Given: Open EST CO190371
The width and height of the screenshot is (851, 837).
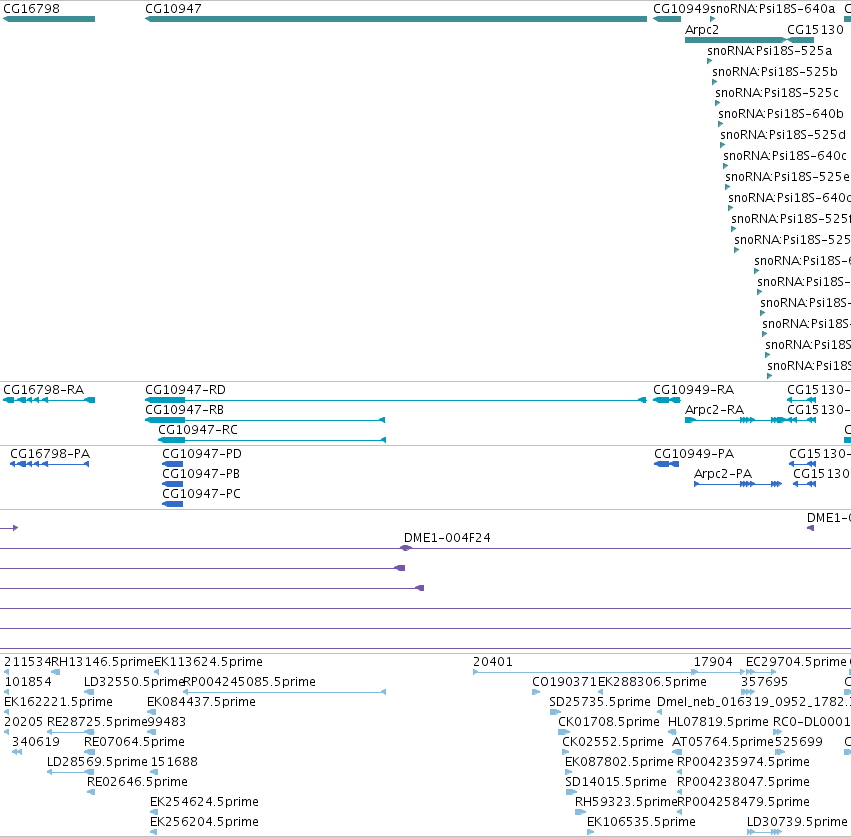Looking at the screenshot, I should [564, 682].
